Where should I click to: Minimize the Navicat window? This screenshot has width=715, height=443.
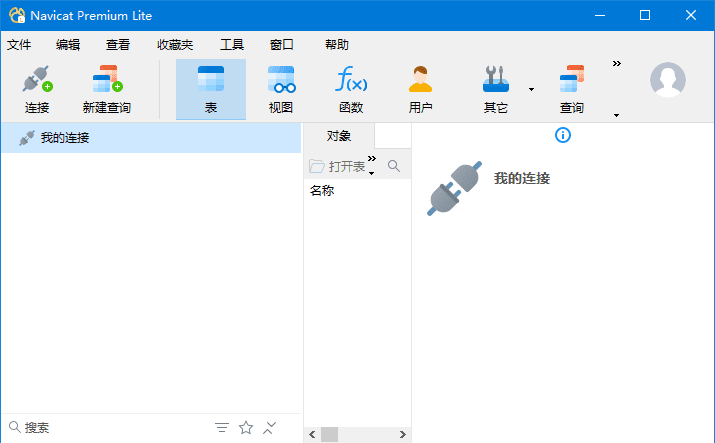[600, 15]
